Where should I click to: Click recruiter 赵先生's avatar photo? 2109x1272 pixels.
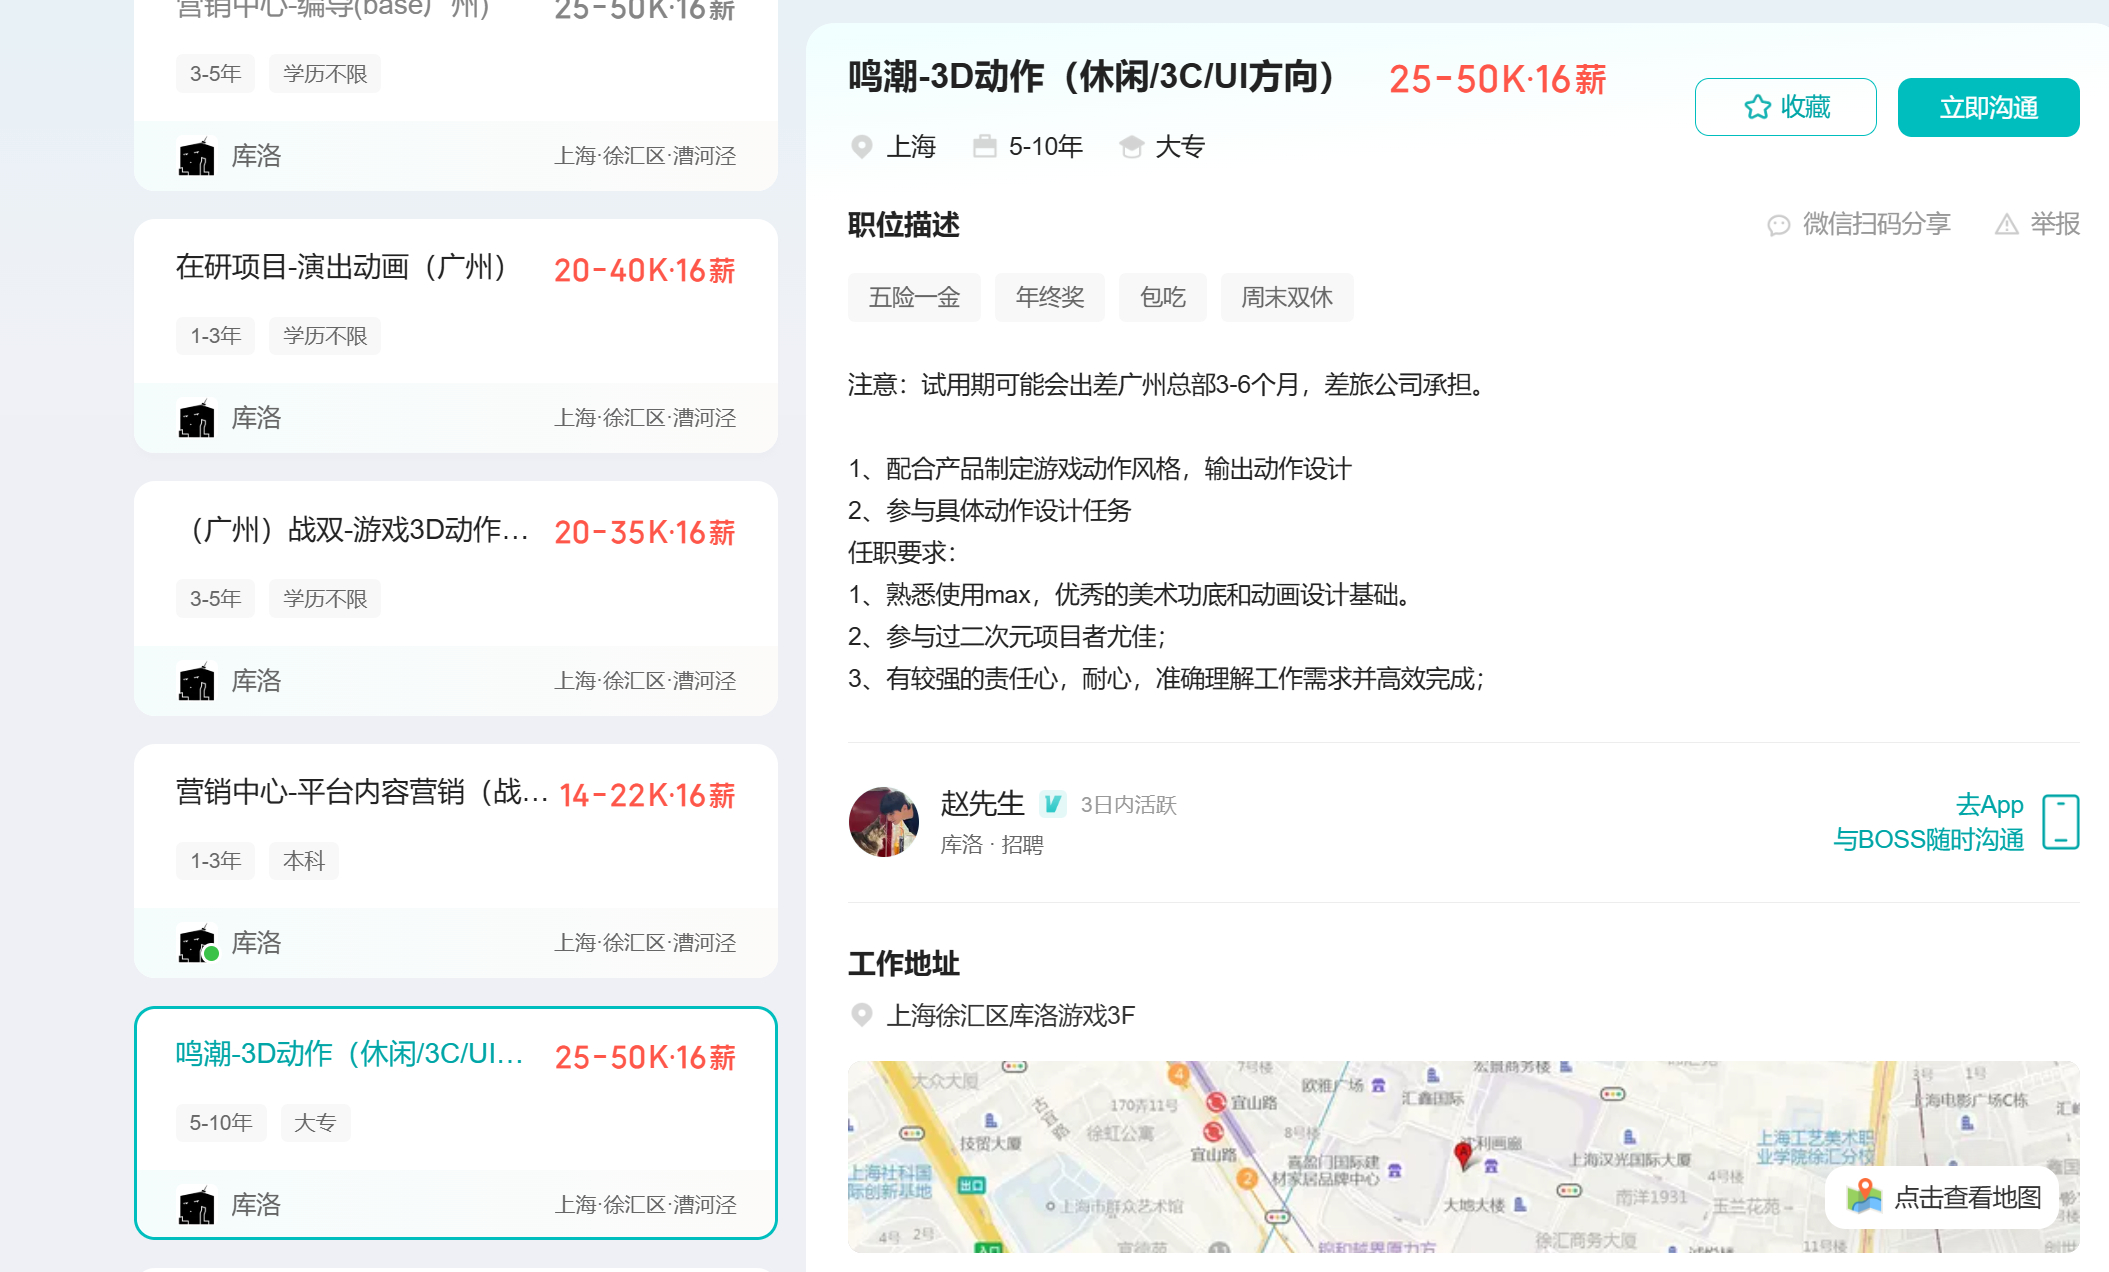pyautogui.click(x=884, y=821)
